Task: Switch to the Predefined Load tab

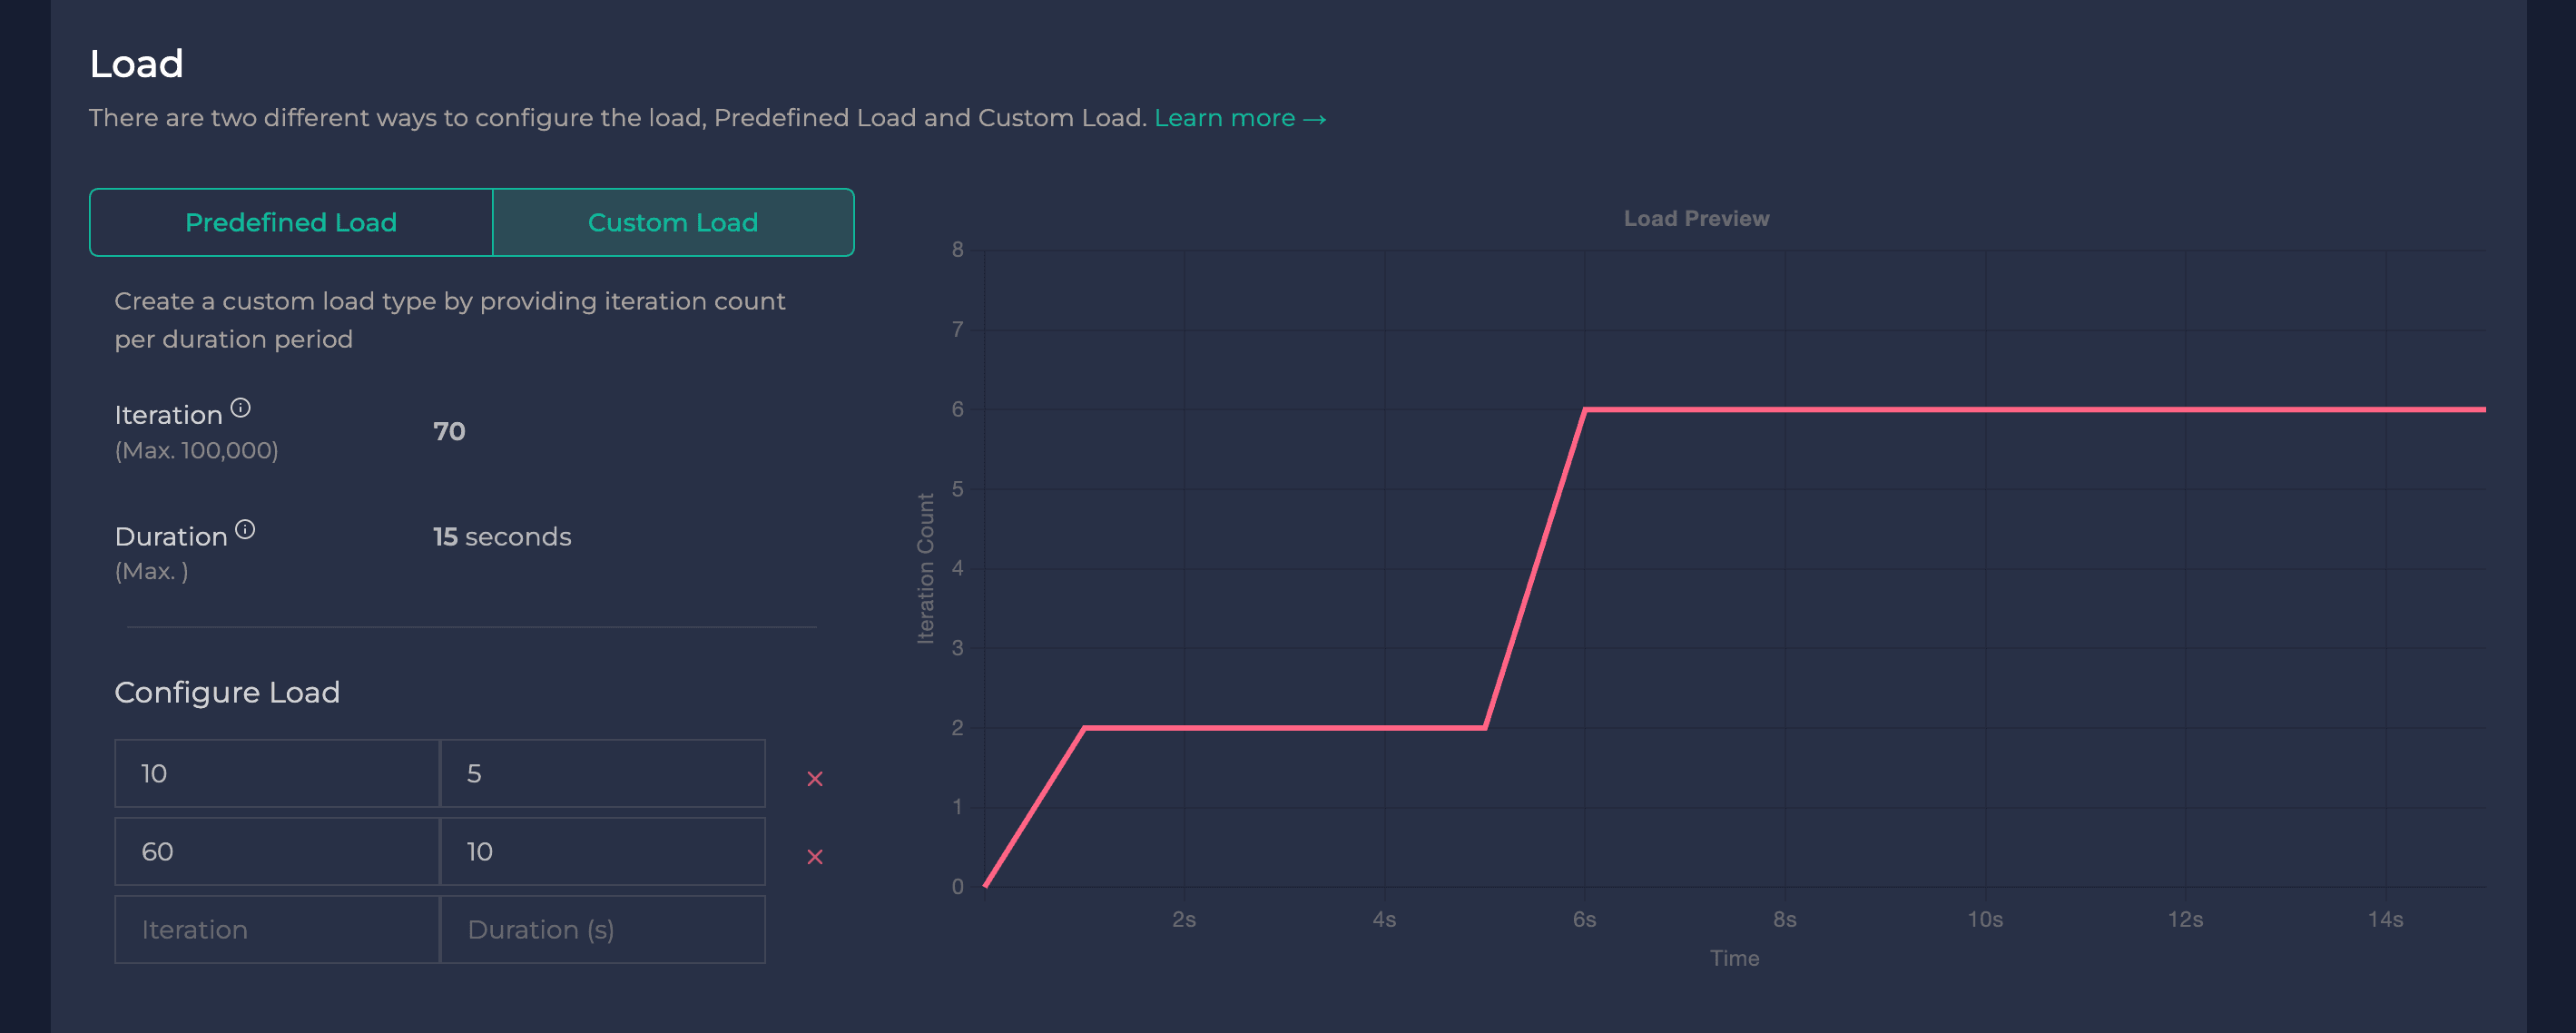Action: pyautogui.click(x=291, y=222)
